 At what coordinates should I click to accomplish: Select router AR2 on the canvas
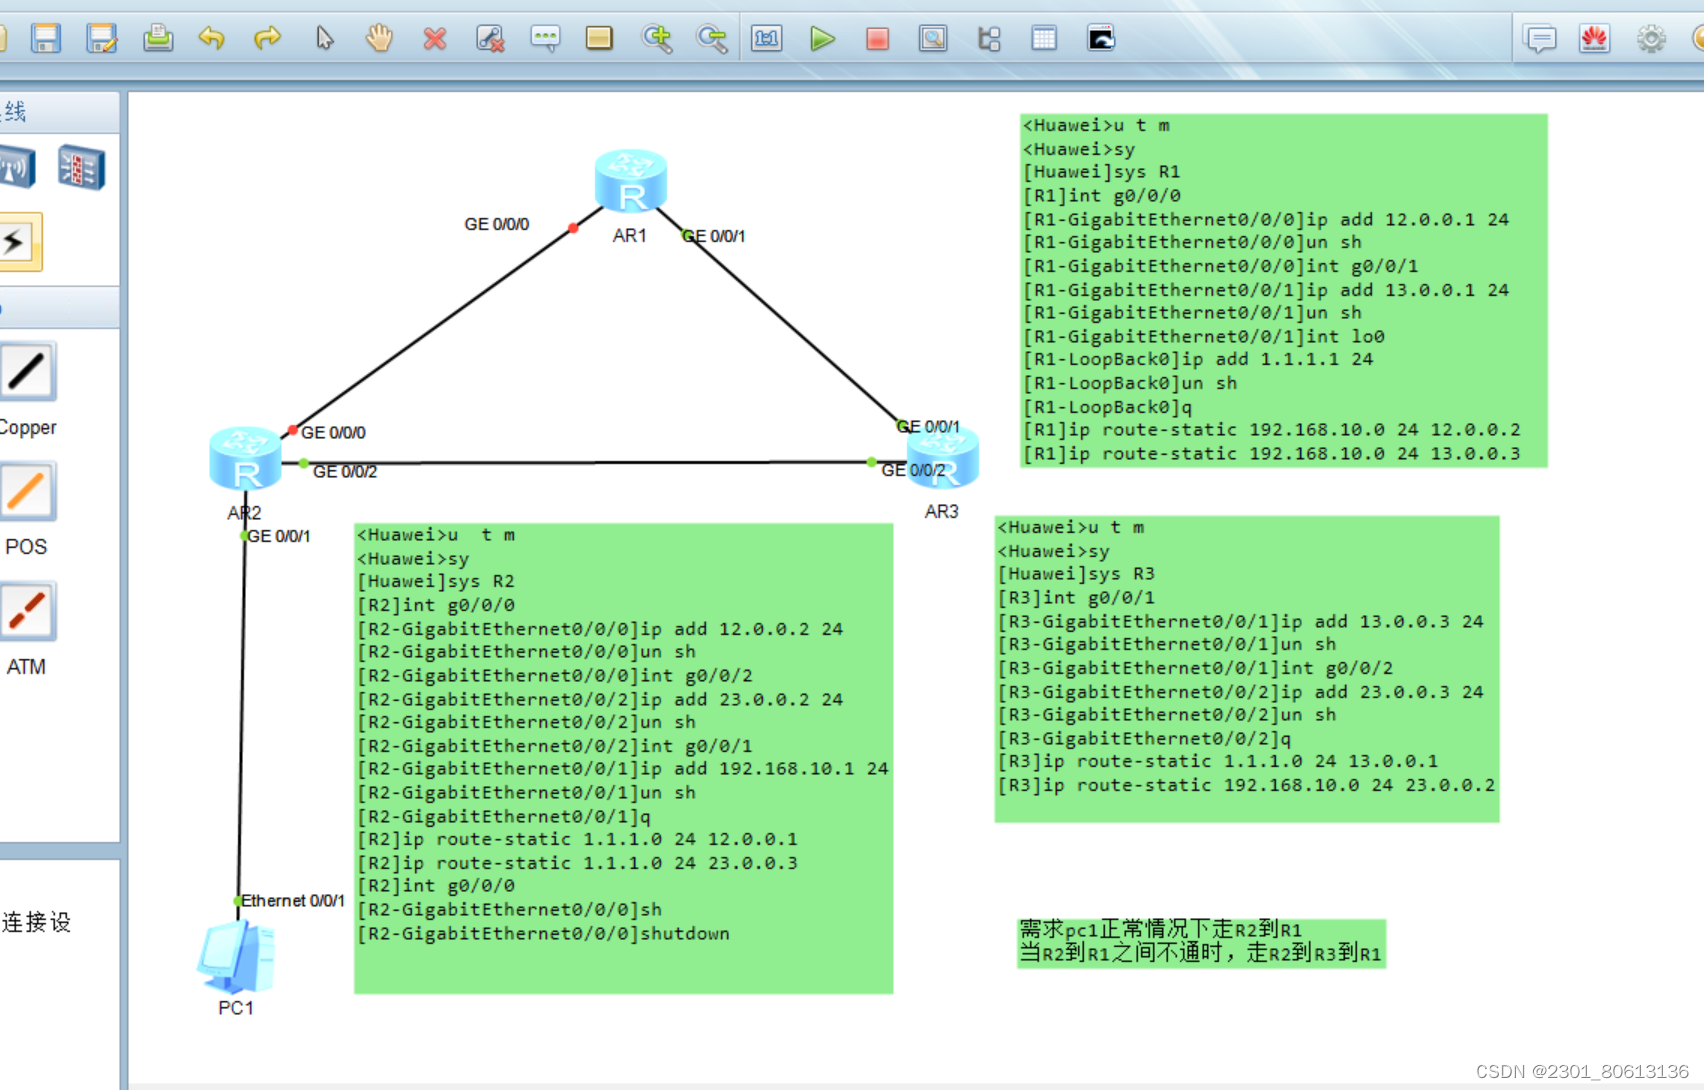point(245,459)
